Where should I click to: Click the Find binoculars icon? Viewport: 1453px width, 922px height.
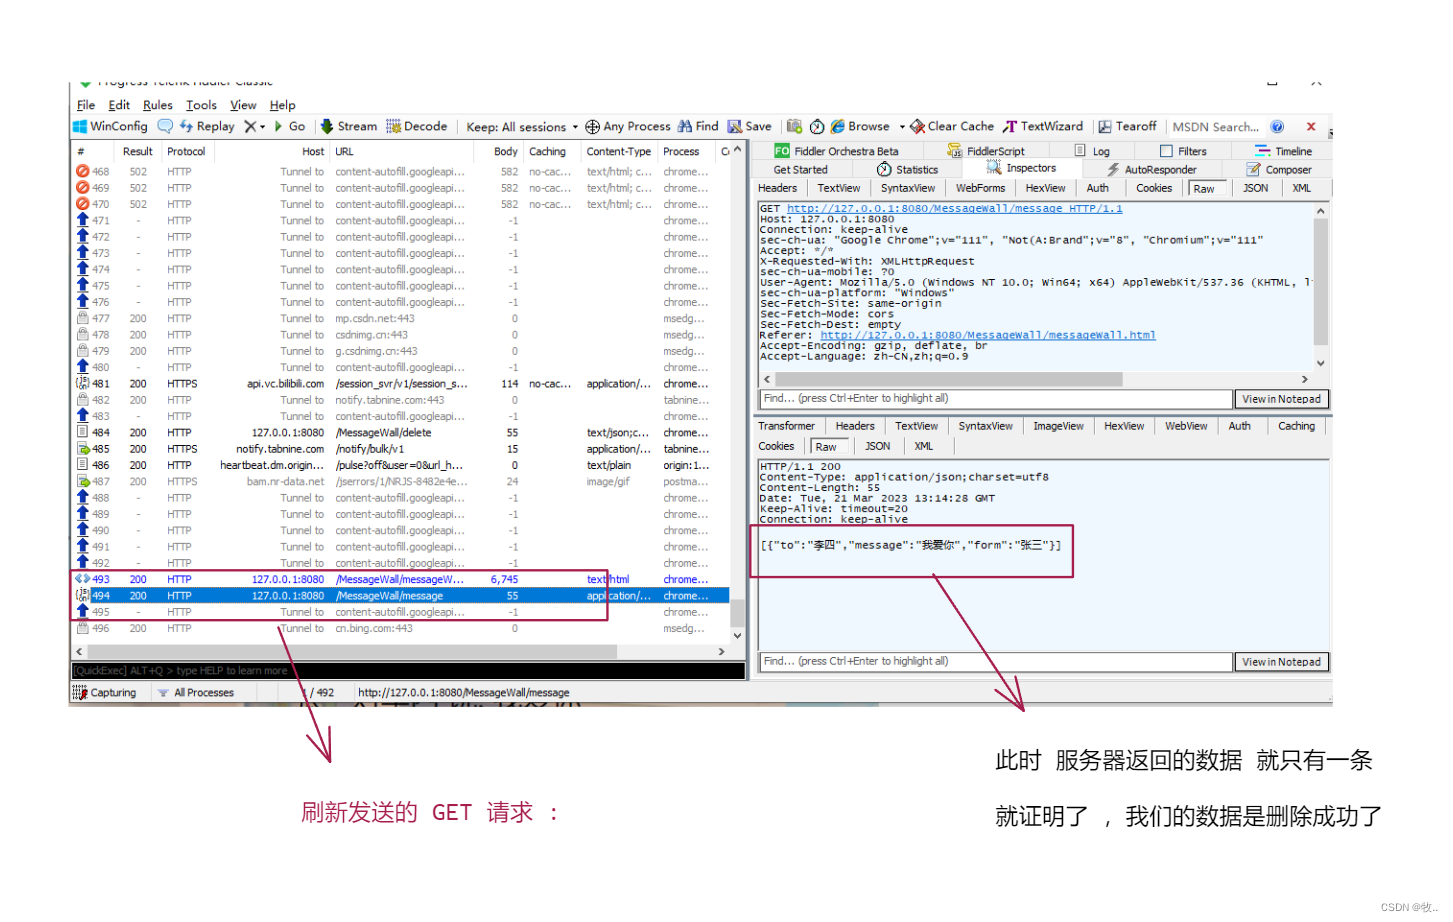[x=685, y=127]
